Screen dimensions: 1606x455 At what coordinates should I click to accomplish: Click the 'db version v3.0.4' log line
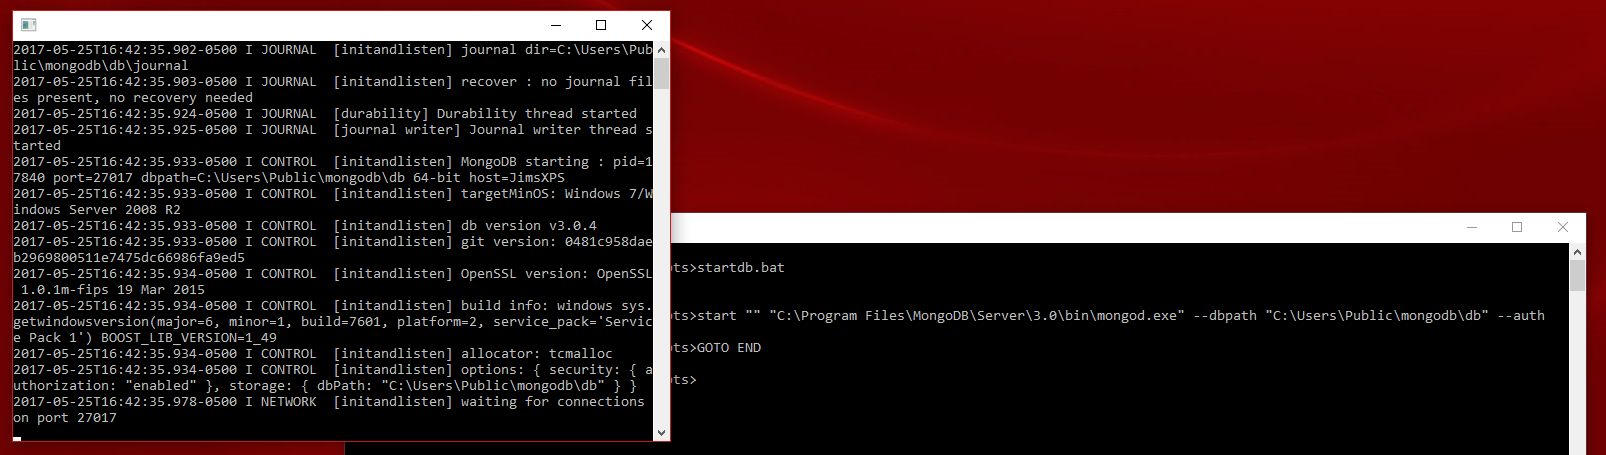[x=528, y=226]
